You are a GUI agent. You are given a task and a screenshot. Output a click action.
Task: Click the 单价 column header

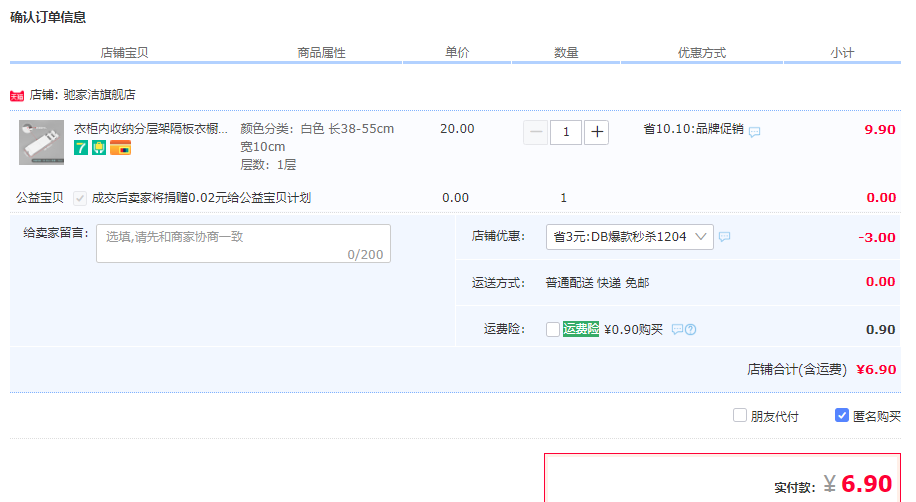pyautogui.click(x=457, y=53)
